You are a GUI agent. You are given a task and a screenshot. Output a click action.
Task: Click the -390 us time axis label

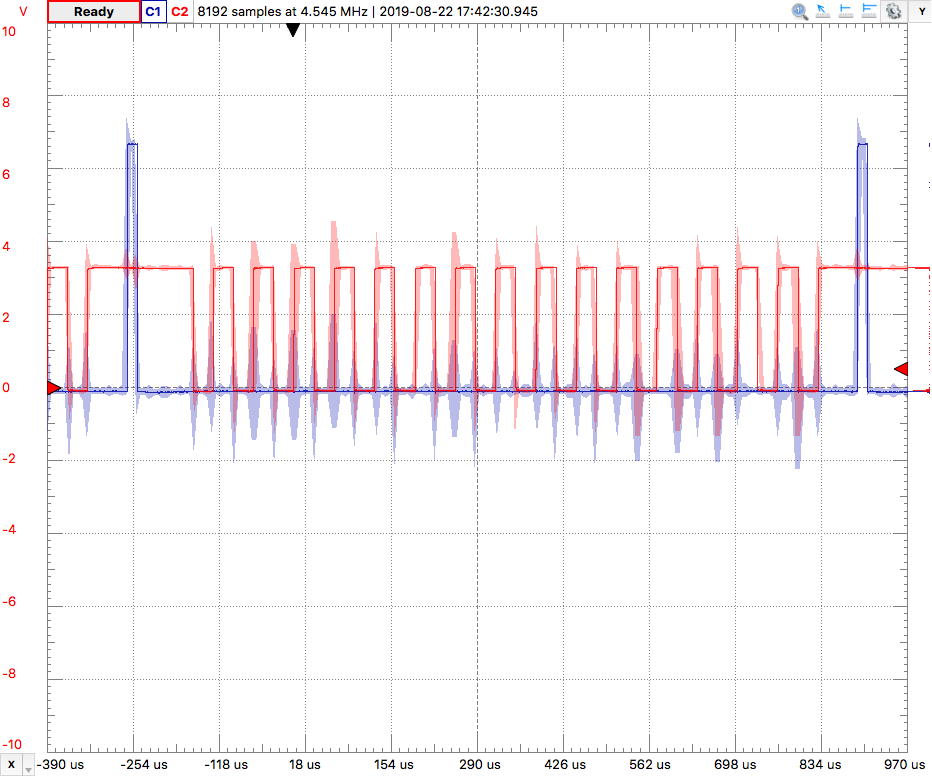[60, 765]
